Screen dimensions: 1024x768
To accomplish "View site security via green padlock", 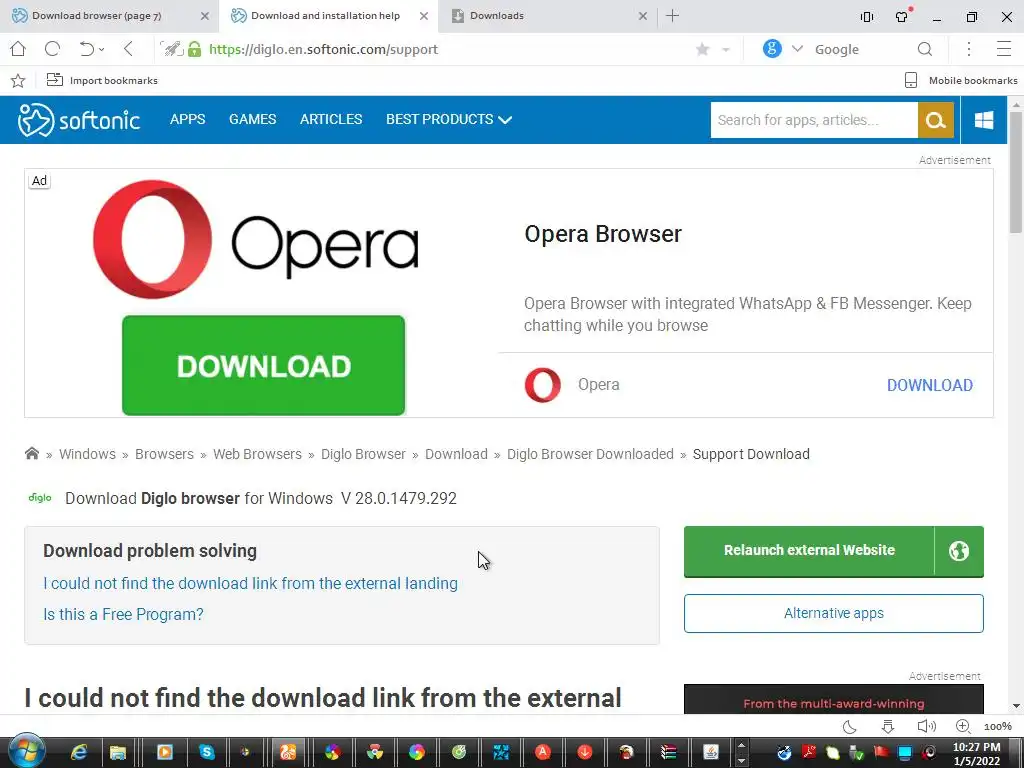I will (195, 49).
